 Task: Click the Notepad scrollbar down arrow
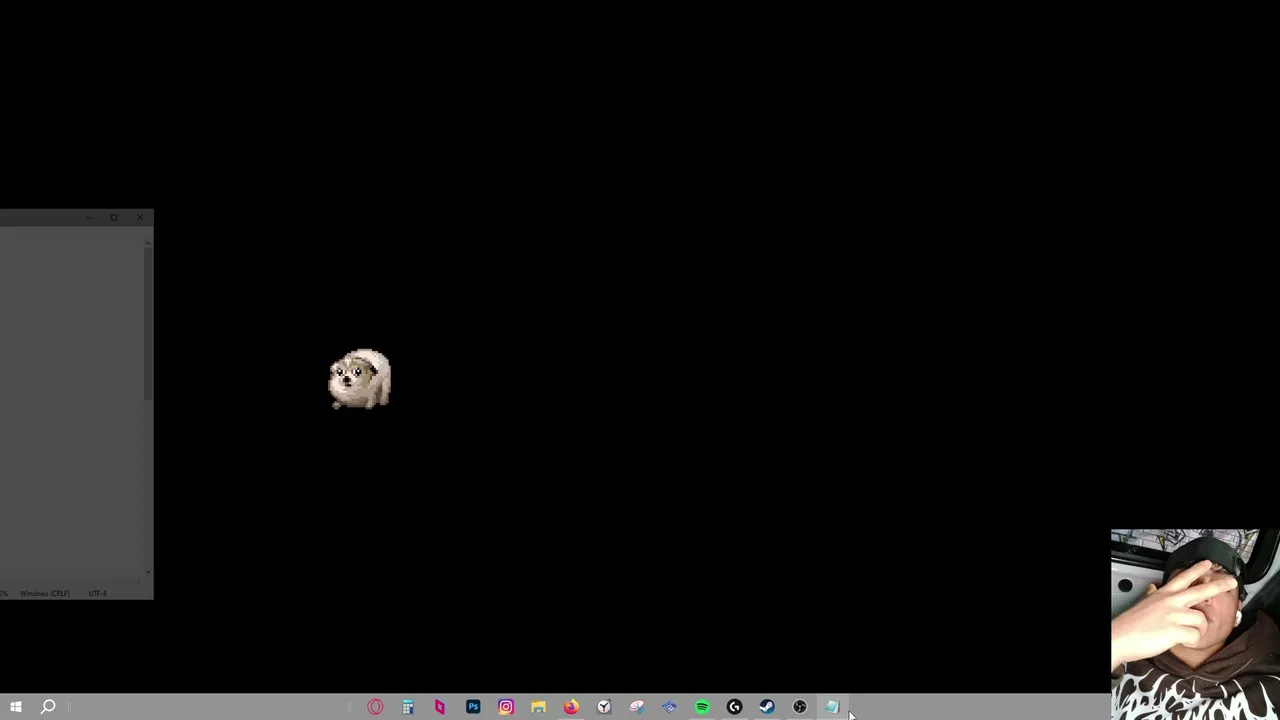148,571
